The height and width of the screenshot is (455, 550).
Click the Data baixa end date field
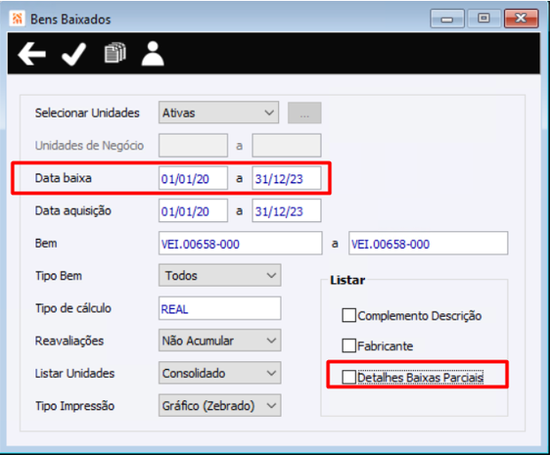pyautogui.click(x=286, y=178)
